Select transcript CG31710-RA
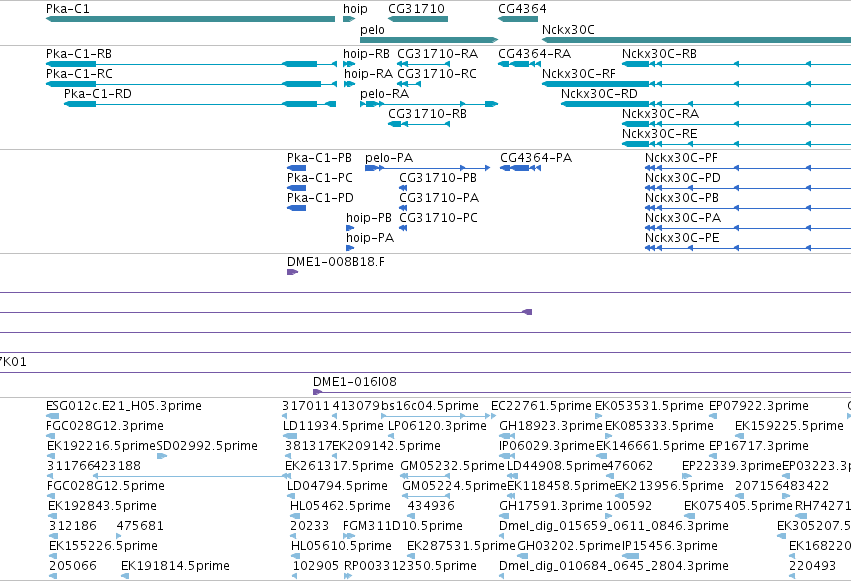Screen dimensions: 851x581 tap(423, 64)
